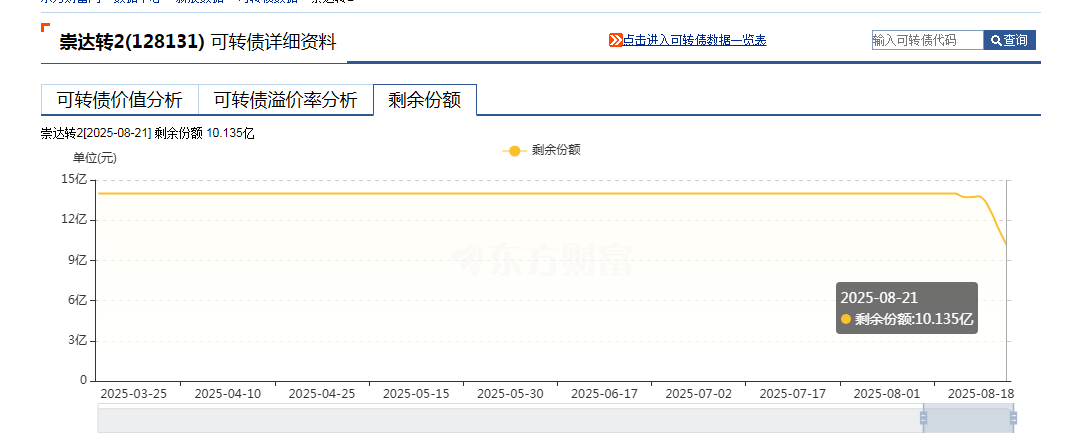The width and height of the screenshot is (1087, 444).
Task: Click the 单位(元) unit label
Action: click(x=95, y=158)
